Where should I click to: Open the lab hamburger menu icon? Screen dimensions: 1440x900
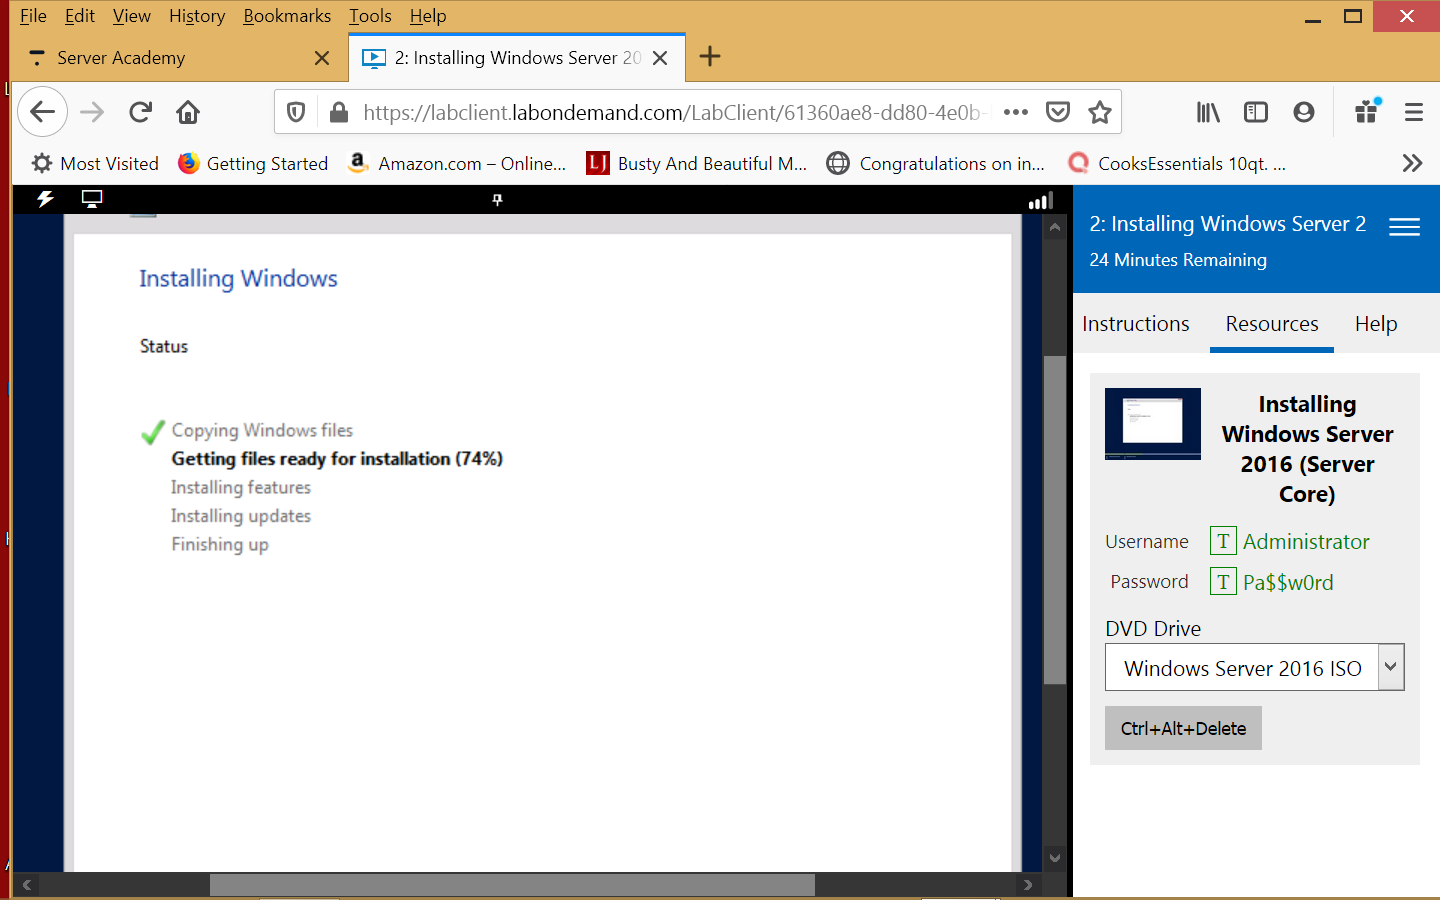(x=1404, y=227)
